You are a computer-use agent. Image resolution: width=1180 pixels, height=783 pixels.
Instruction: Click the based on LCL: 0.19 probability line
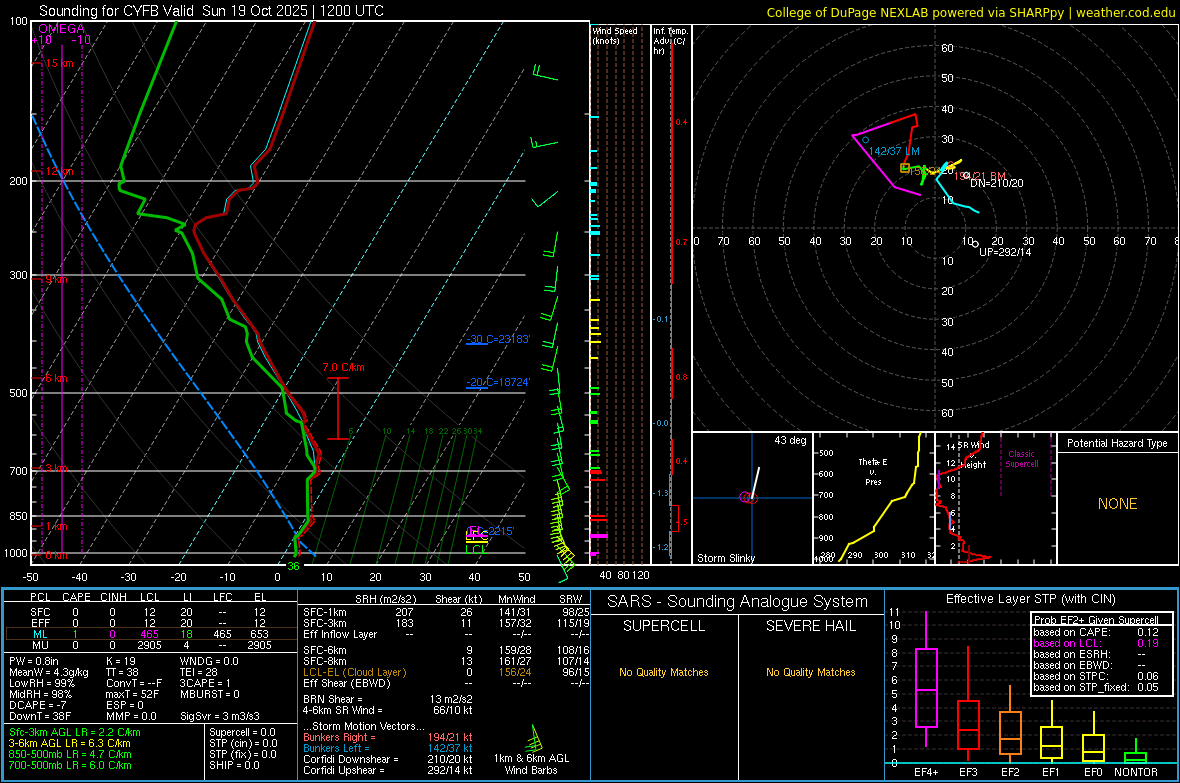[x=1095, y=644]
